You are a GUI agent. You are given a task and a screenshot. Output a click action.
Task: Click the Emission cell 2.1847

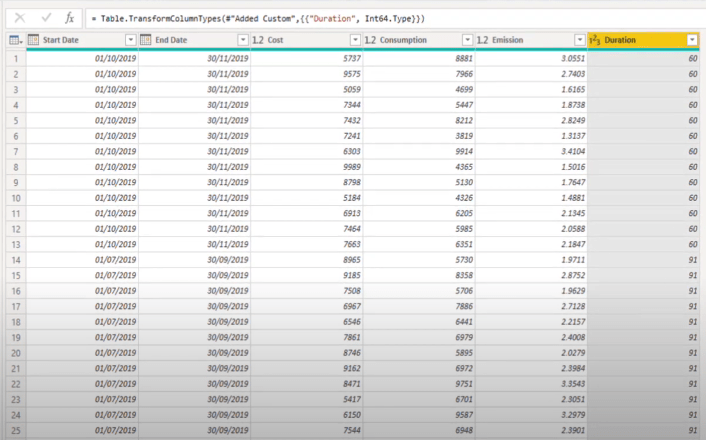(531, 245)
